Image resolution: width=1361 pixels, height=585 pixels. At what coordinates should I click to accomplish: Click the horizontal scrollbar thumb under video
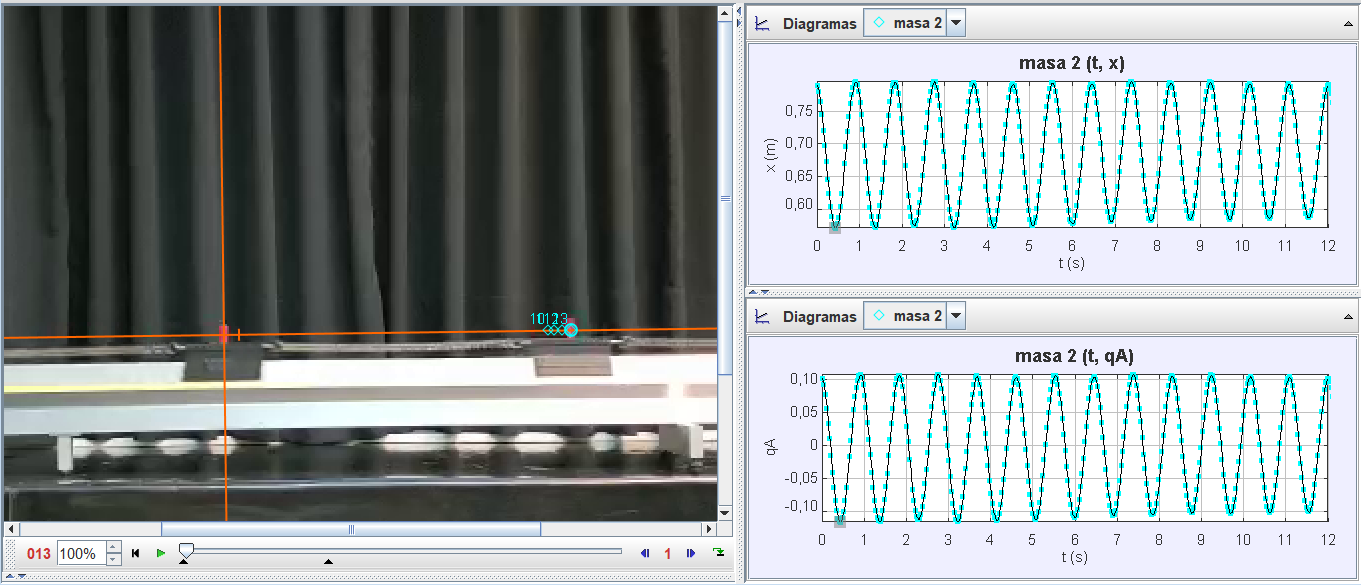pyautogui.click(x=351, y=529)
